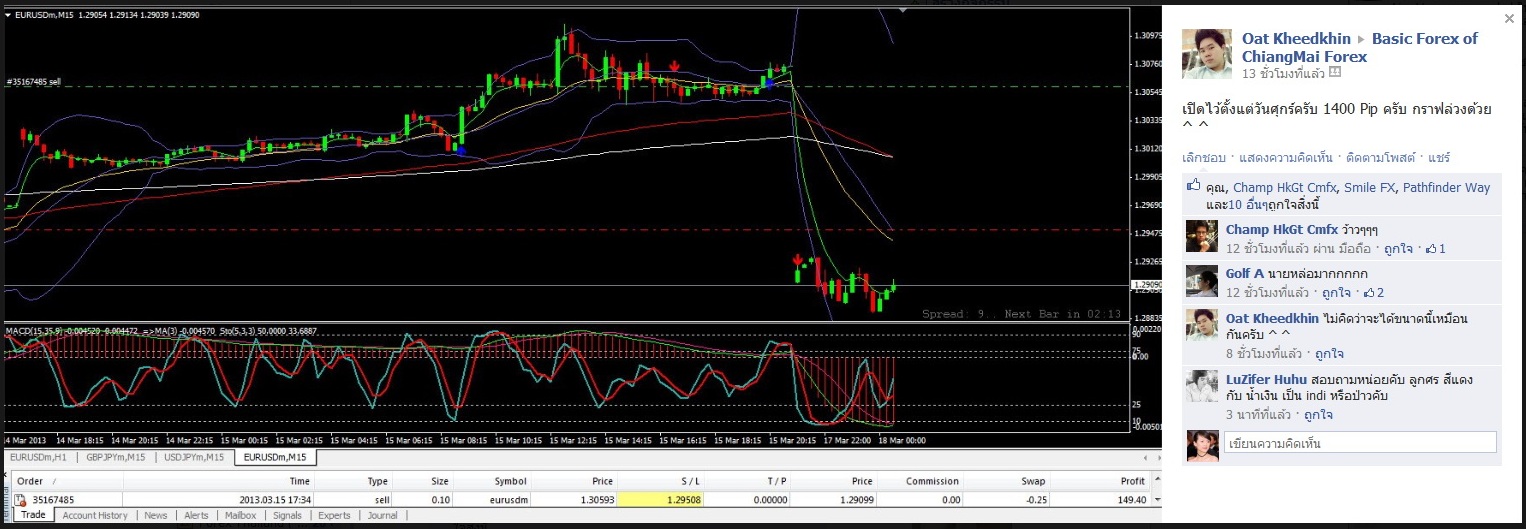The image size is (1526, 529).
Task: Switch to USDJPYm,M15 chart tab
Action: (x=193, y=457)
